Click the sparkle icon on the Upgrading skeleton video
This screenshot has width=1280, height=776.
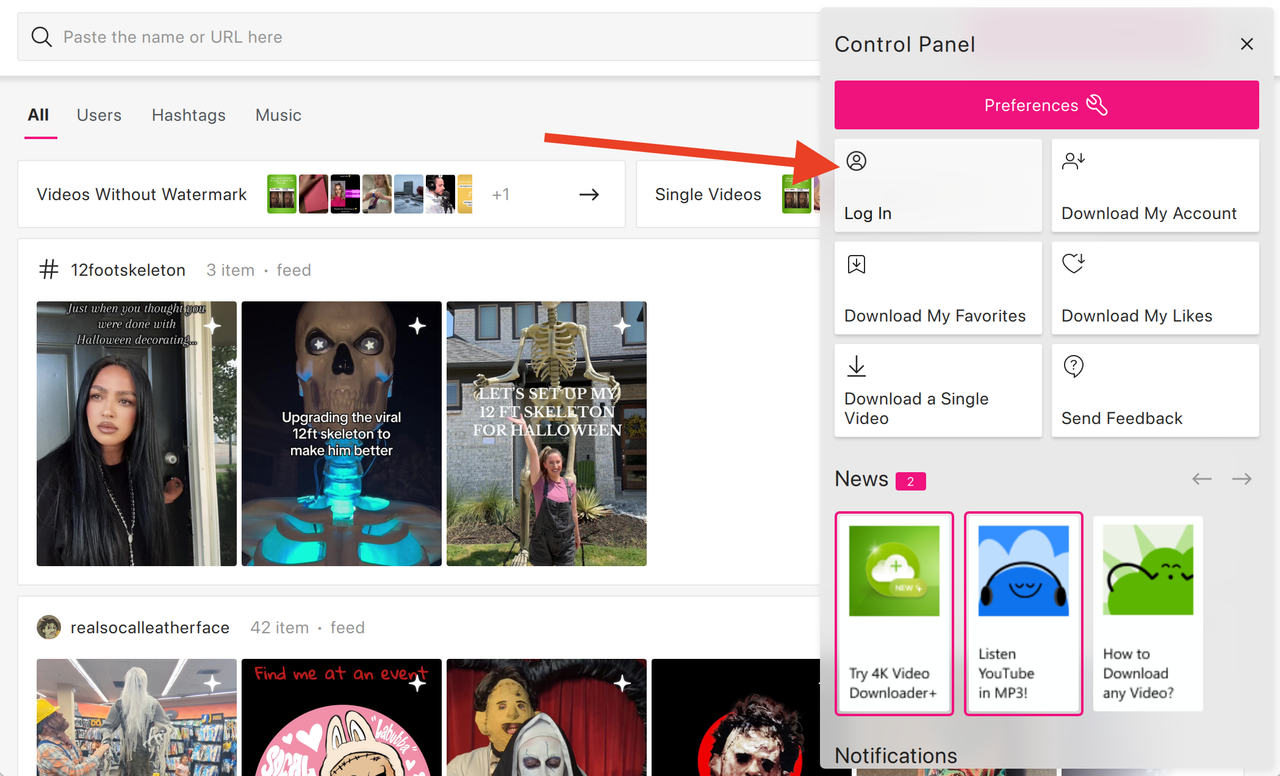417,326
